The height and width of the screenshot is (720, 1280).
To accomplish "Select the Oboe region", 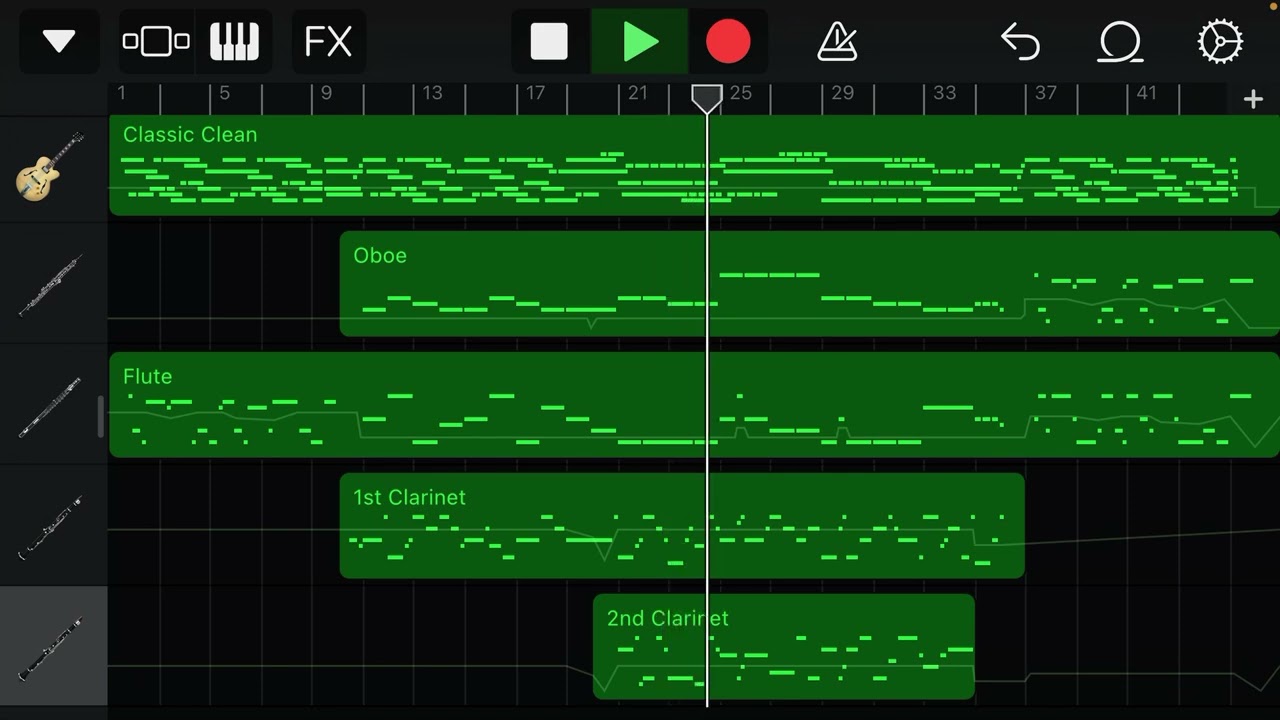I will (x=810, y=284).
